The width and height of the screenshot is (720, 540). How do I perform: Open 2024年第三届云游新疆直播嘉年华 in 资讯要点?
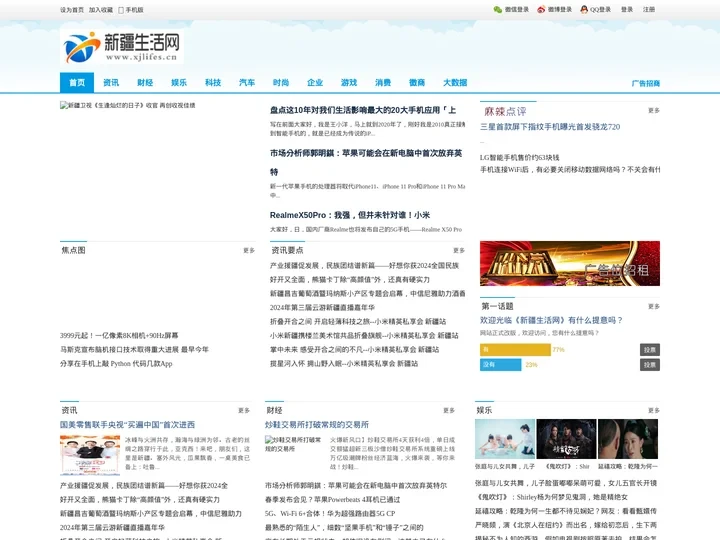322,308
